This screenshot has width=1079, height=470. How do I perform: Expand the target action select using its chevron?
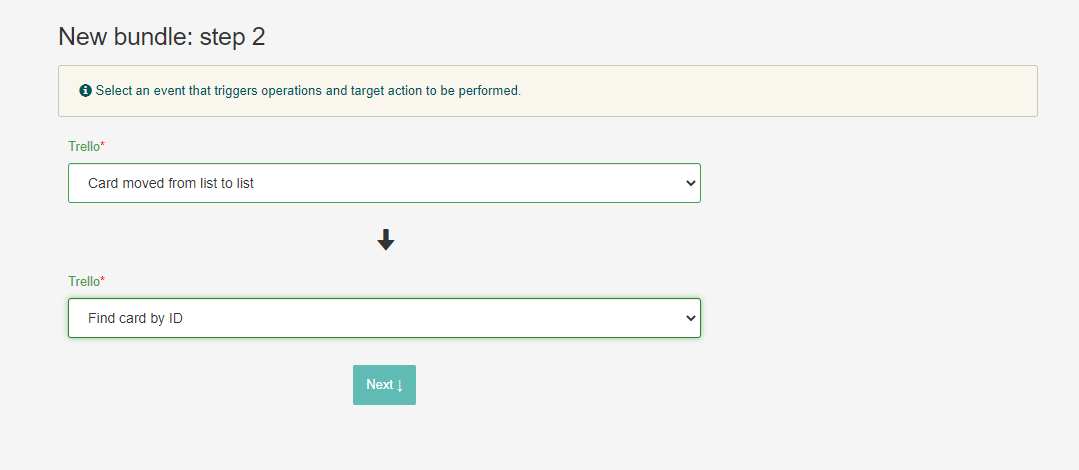coord(689,318)
